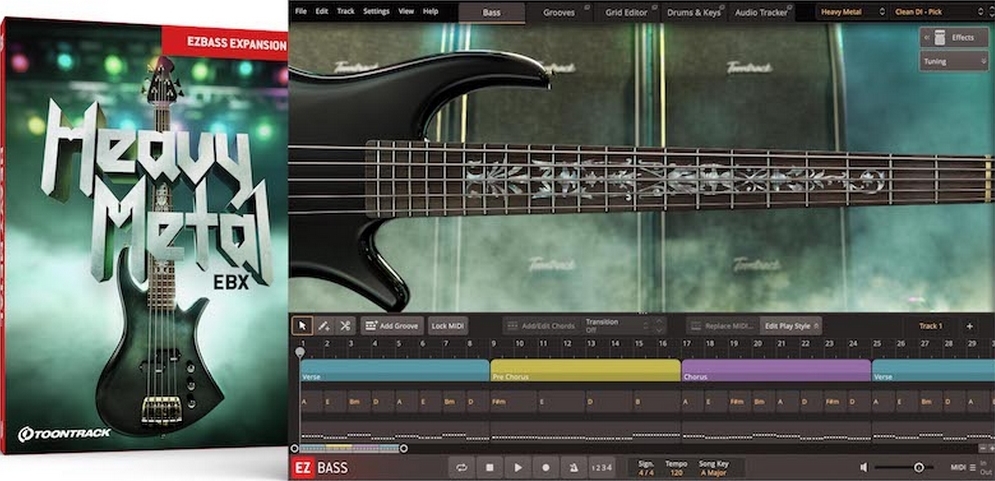Screen dimensions: 995x481
Task: Open the Track menu
Action: tap(346, 11)
